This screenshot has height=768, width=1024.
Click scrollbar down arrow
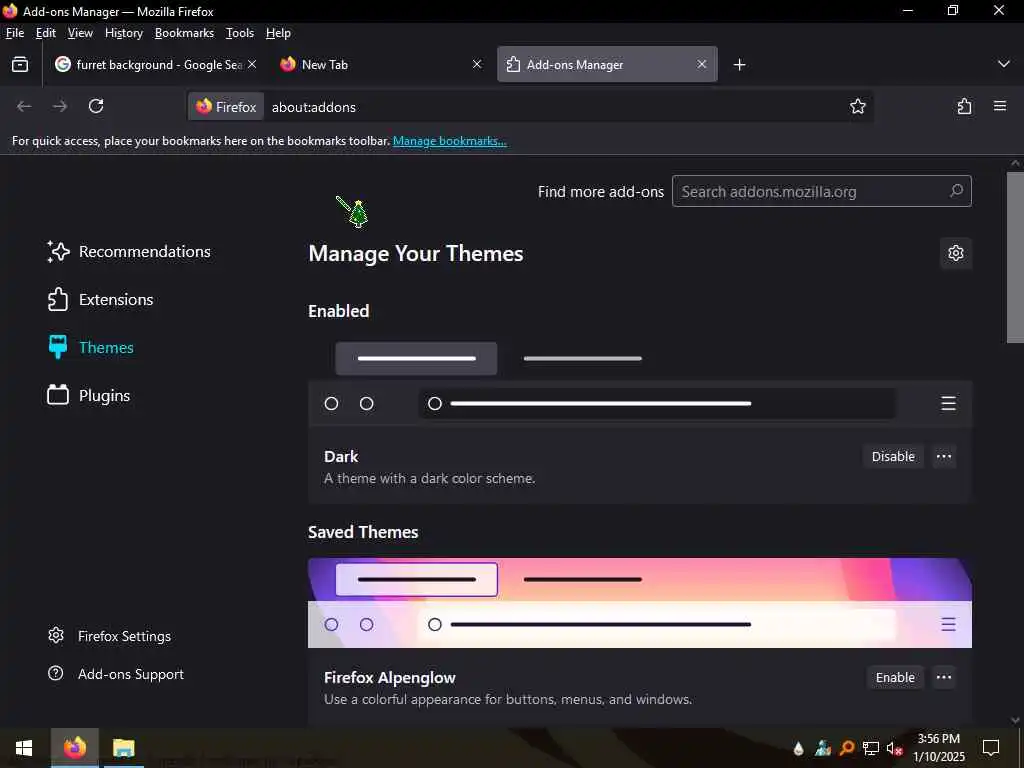(1015, 720)
